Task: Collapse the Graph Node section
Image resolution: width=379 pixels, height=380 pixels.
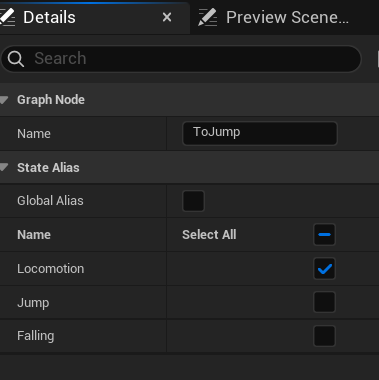Action: (4, 100)
